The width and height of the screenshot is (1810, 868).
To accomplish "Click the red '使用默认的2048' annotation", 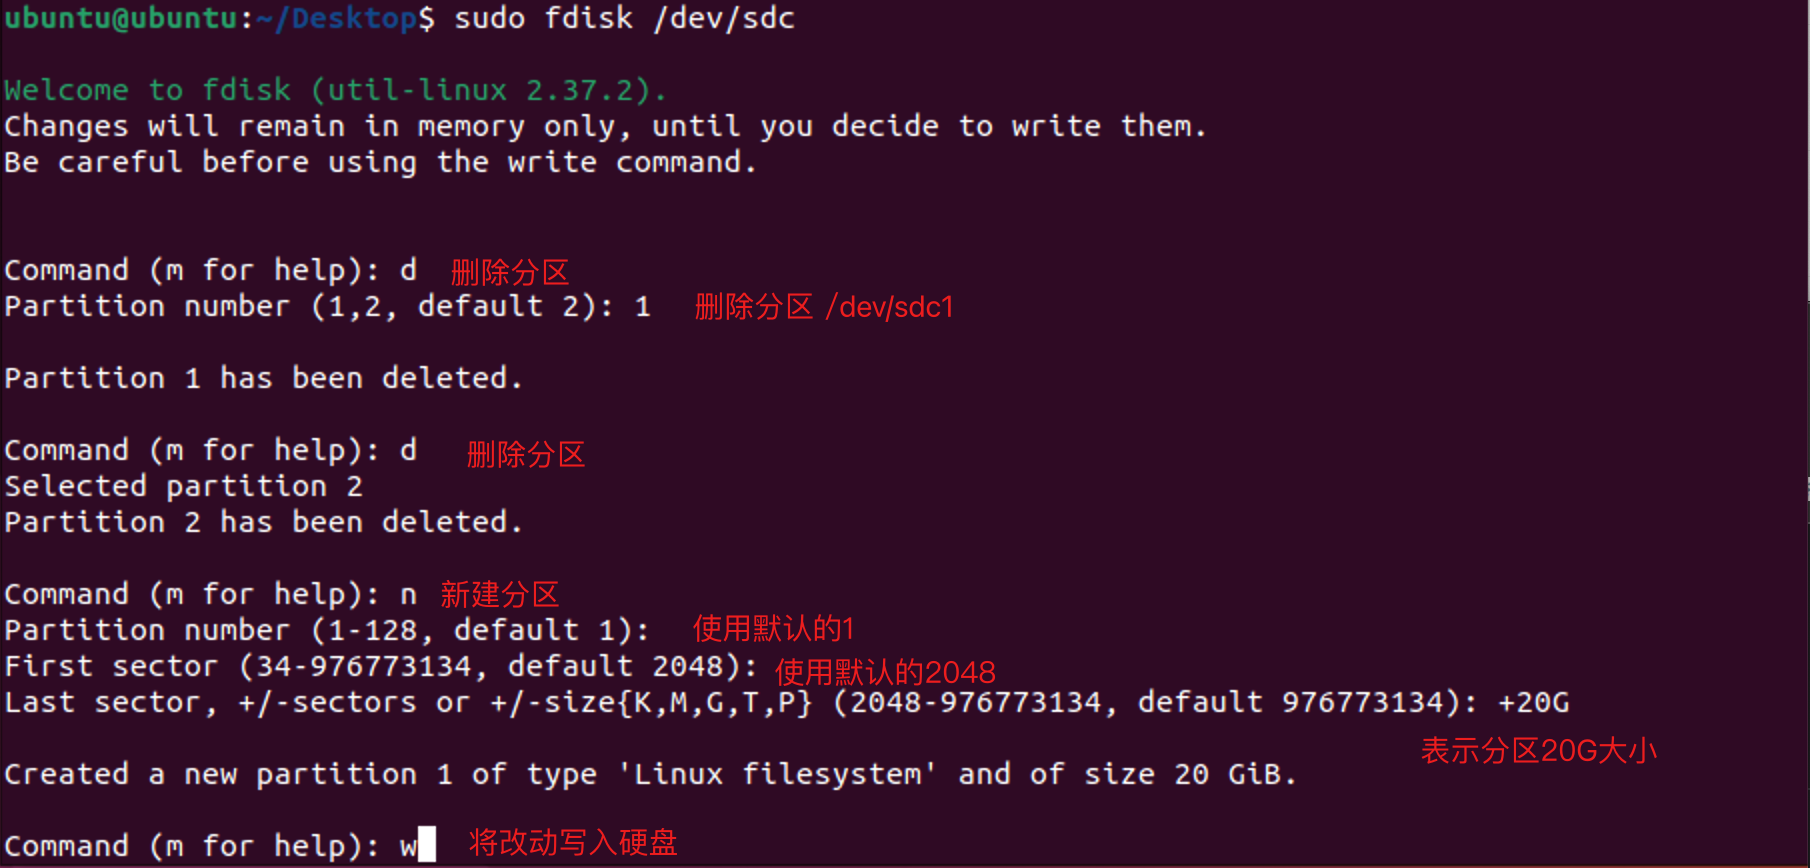I will tap(885, 672).
